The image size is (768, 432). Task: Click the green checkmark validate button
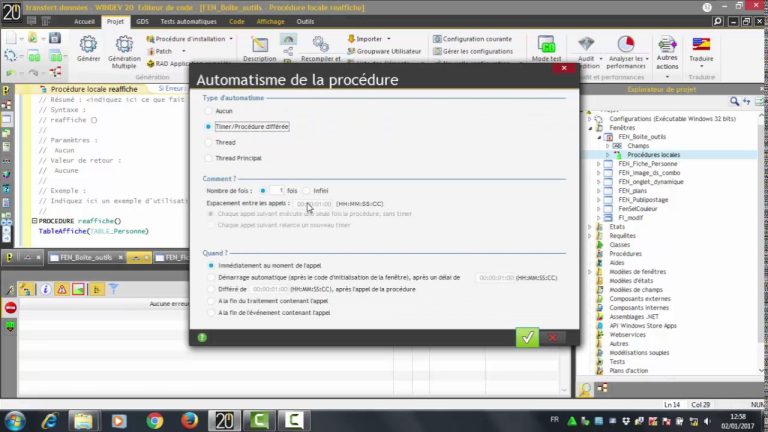pyautogui.click(x=527, y=337)
